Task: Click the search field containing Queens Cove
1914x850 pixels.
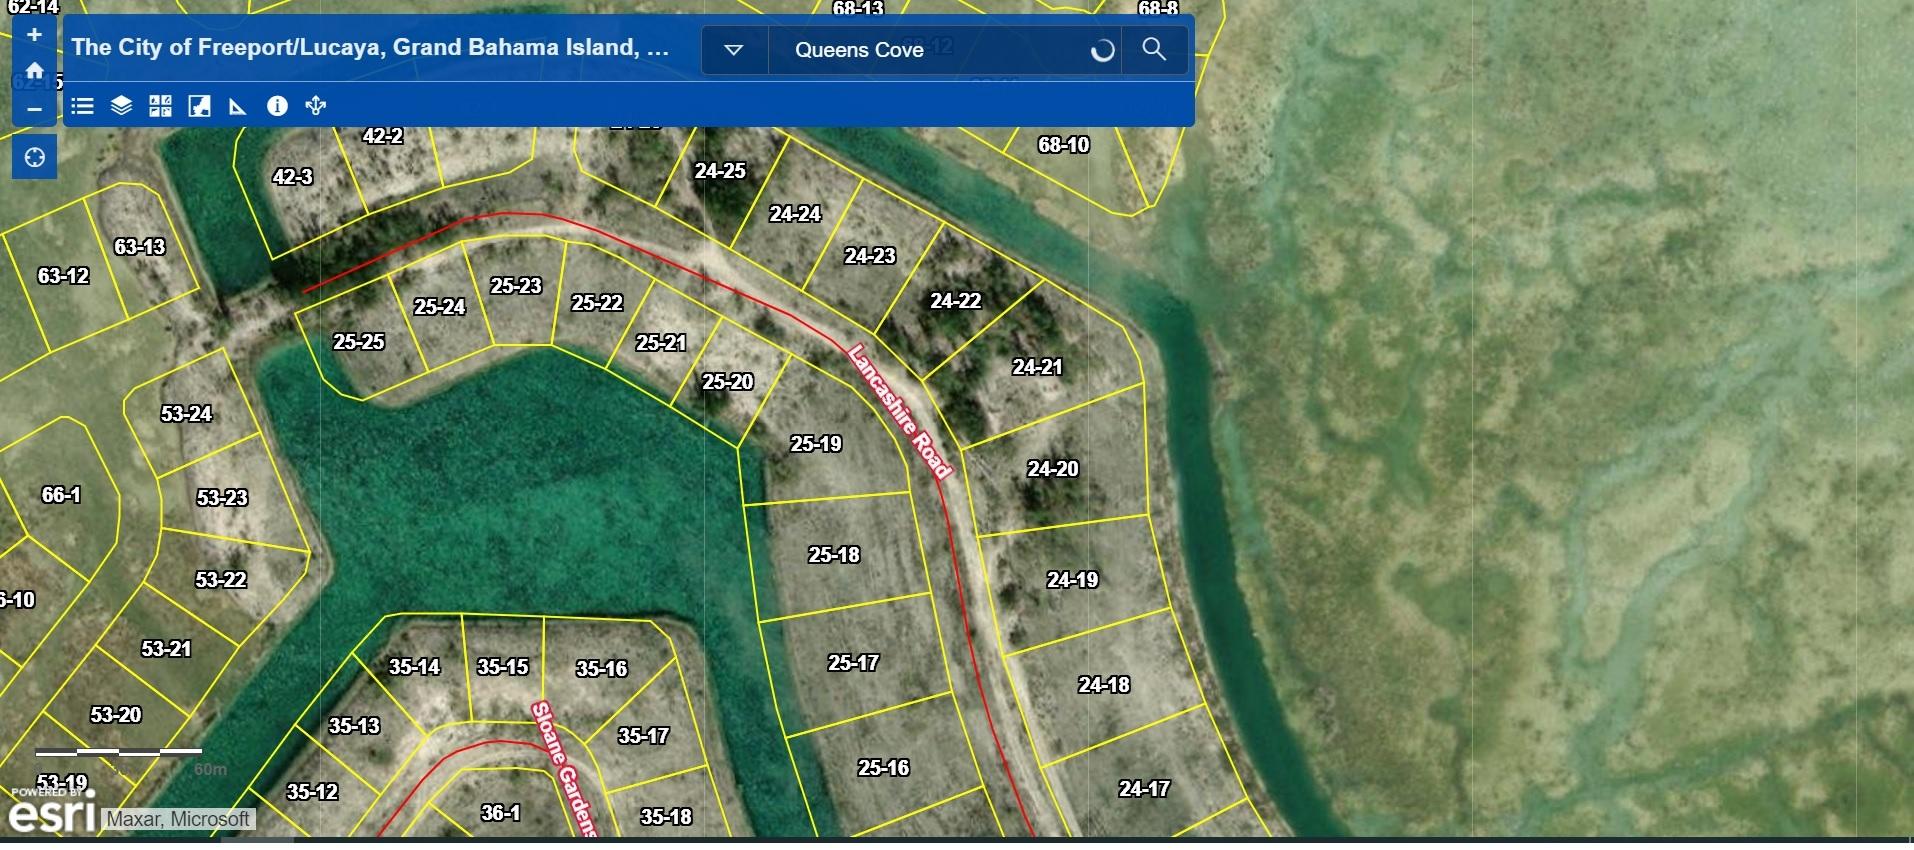Action: 930,50
